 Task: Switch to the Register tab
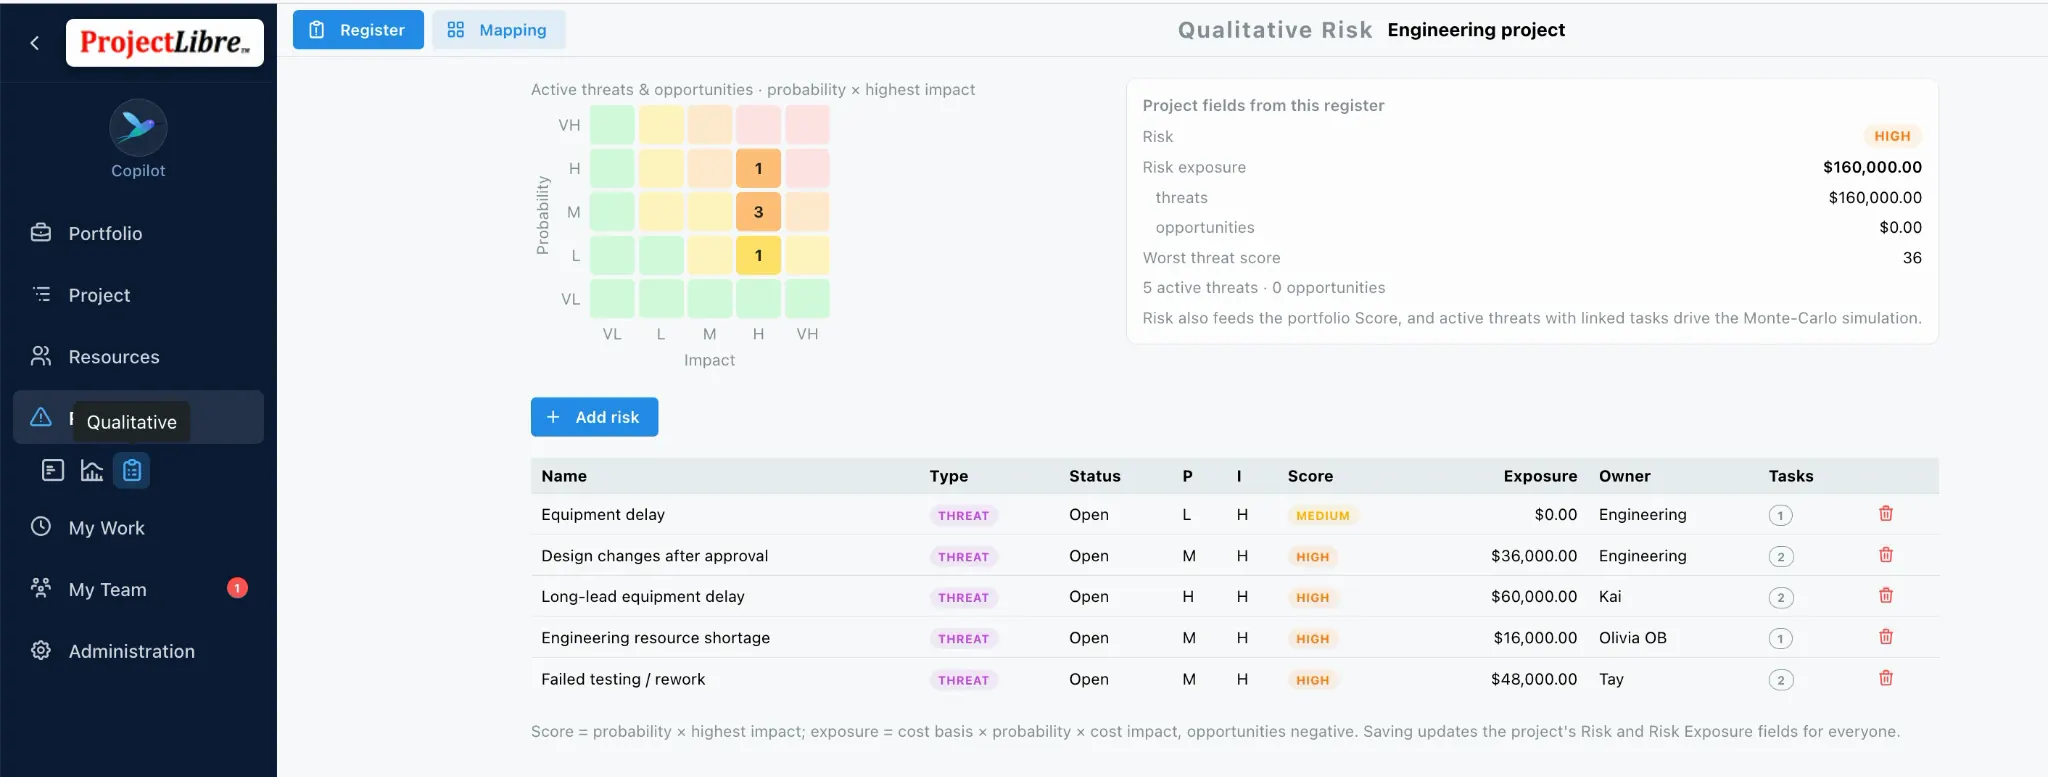(358, 30)
